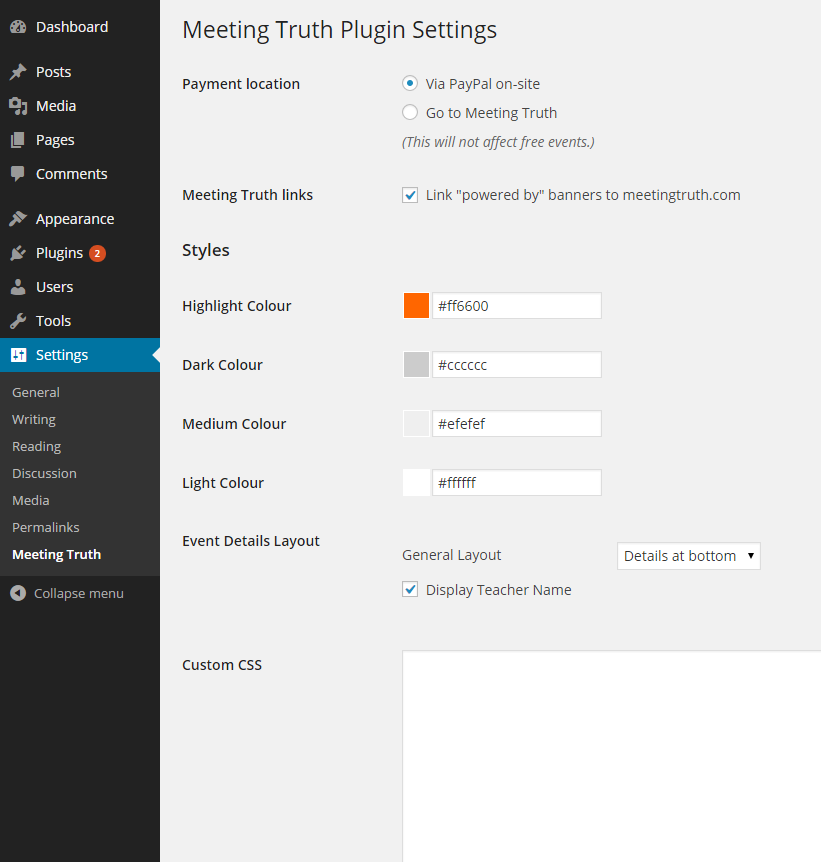Click the Posts pushpin icon
Screen dimensions: 821x862
click(x=18, y=72)
